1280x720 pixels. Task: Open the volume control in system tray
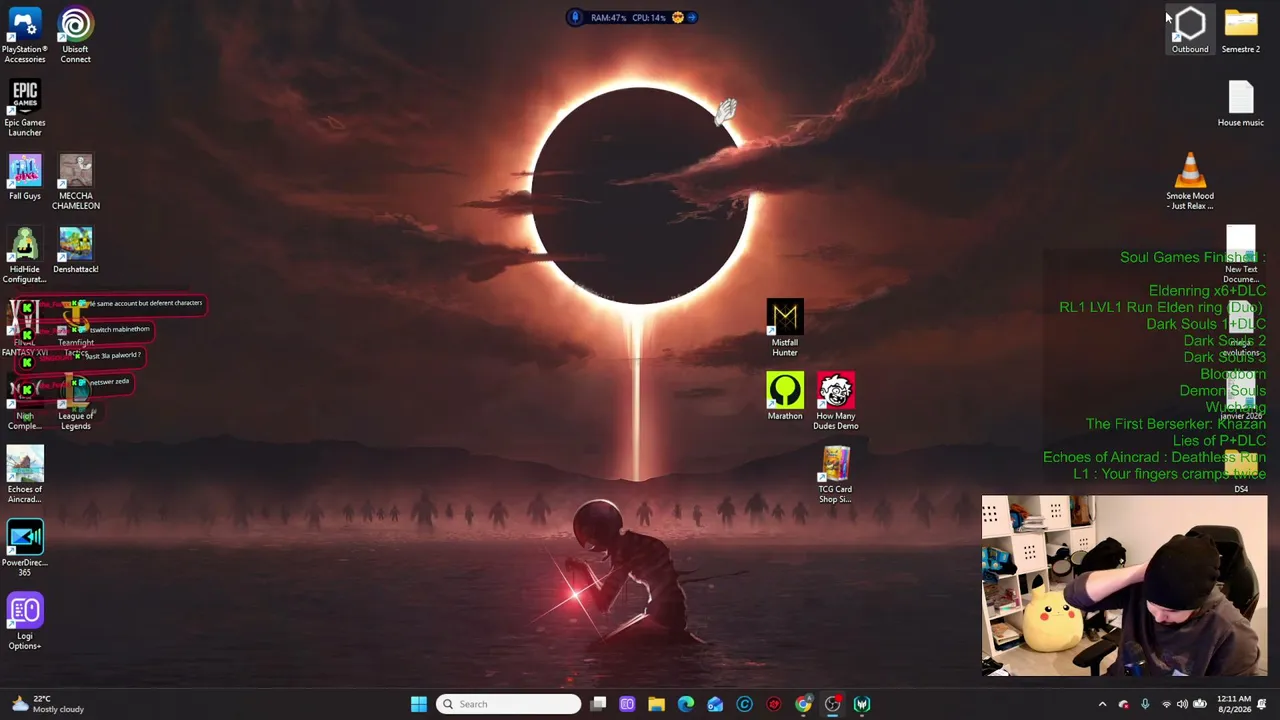(1182, 704)
